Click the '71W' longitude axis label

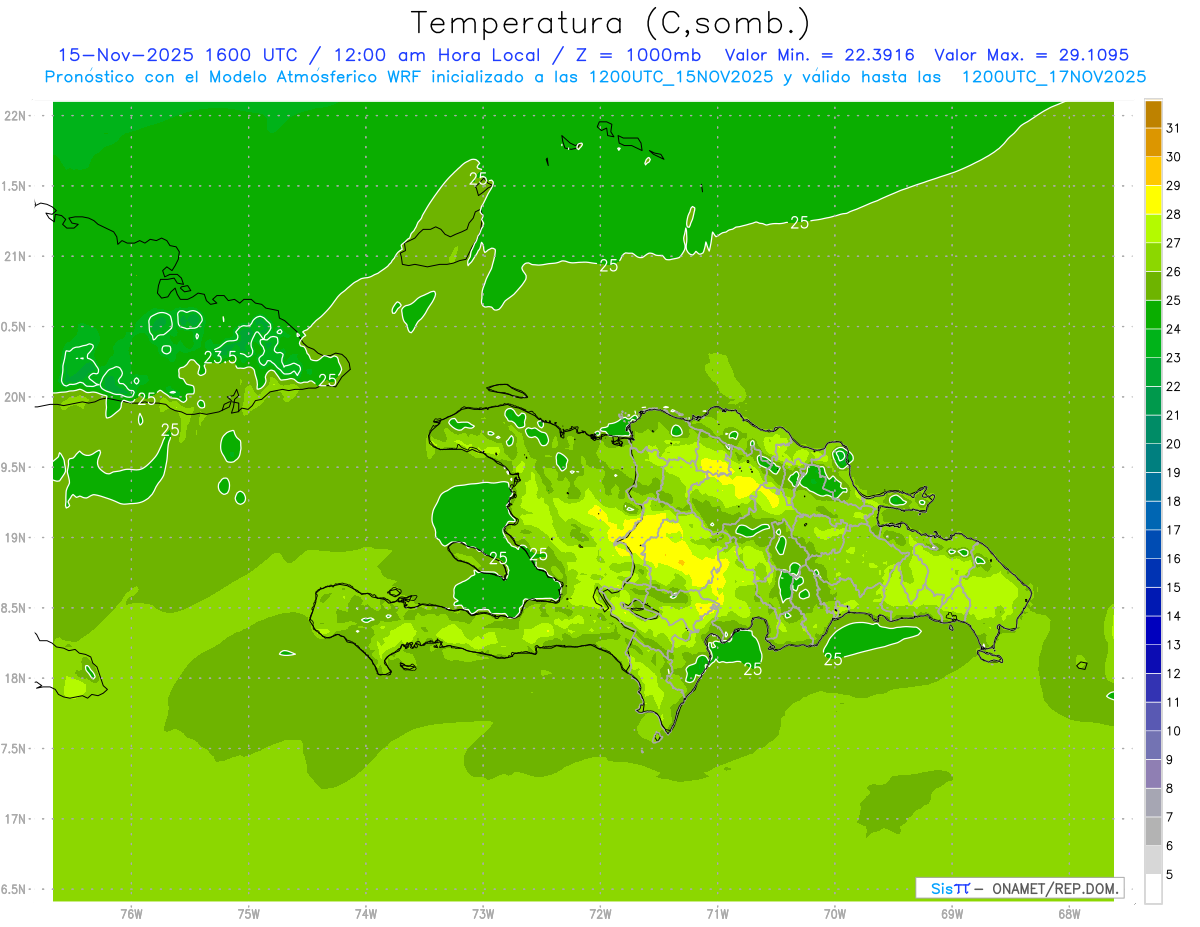(717, 914)
